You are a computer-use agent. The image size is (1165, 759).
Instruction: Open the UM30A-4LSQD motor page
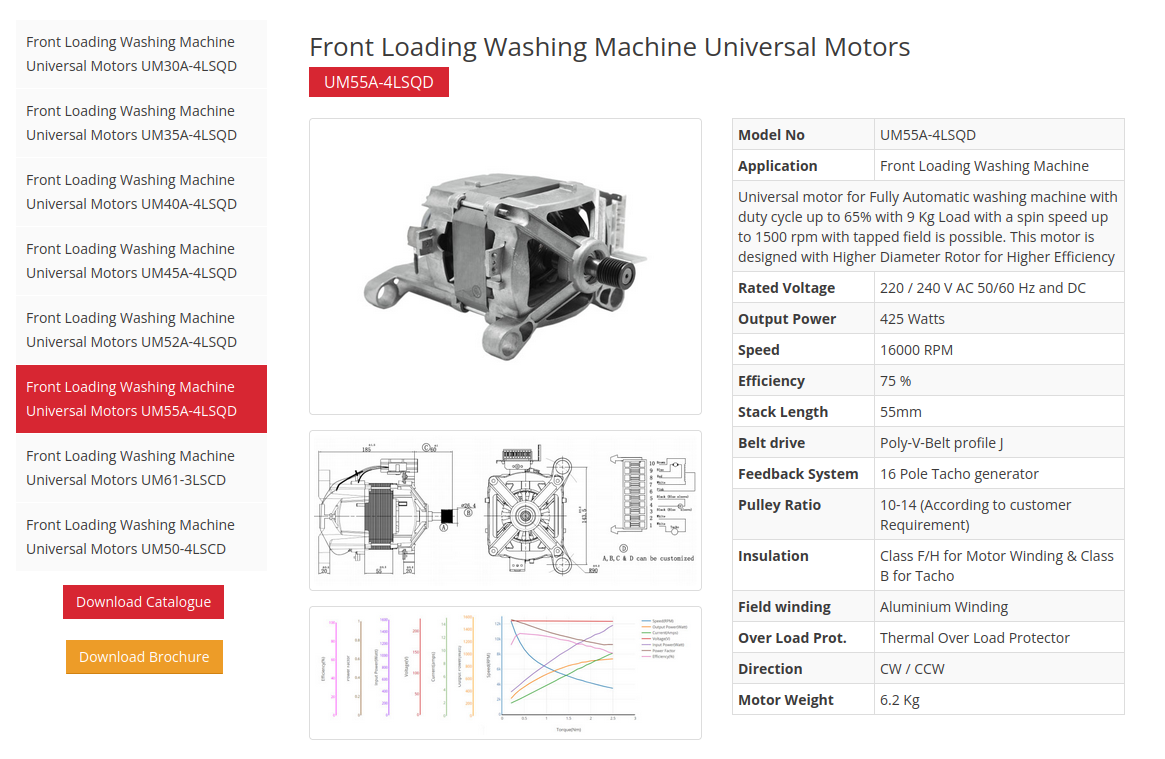(x=141, y=54)
